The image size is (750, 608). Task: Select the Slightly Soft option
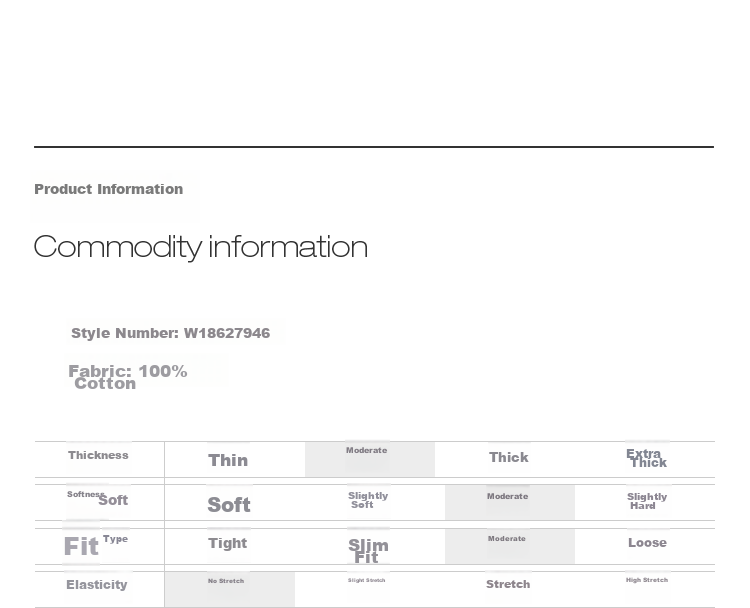click(368, 500)
